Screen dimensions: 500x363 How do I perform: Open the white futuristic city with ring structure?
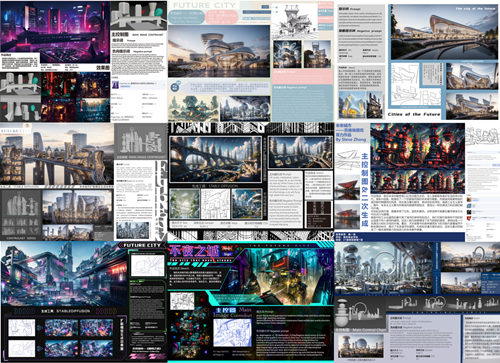[x=383, y=268]
